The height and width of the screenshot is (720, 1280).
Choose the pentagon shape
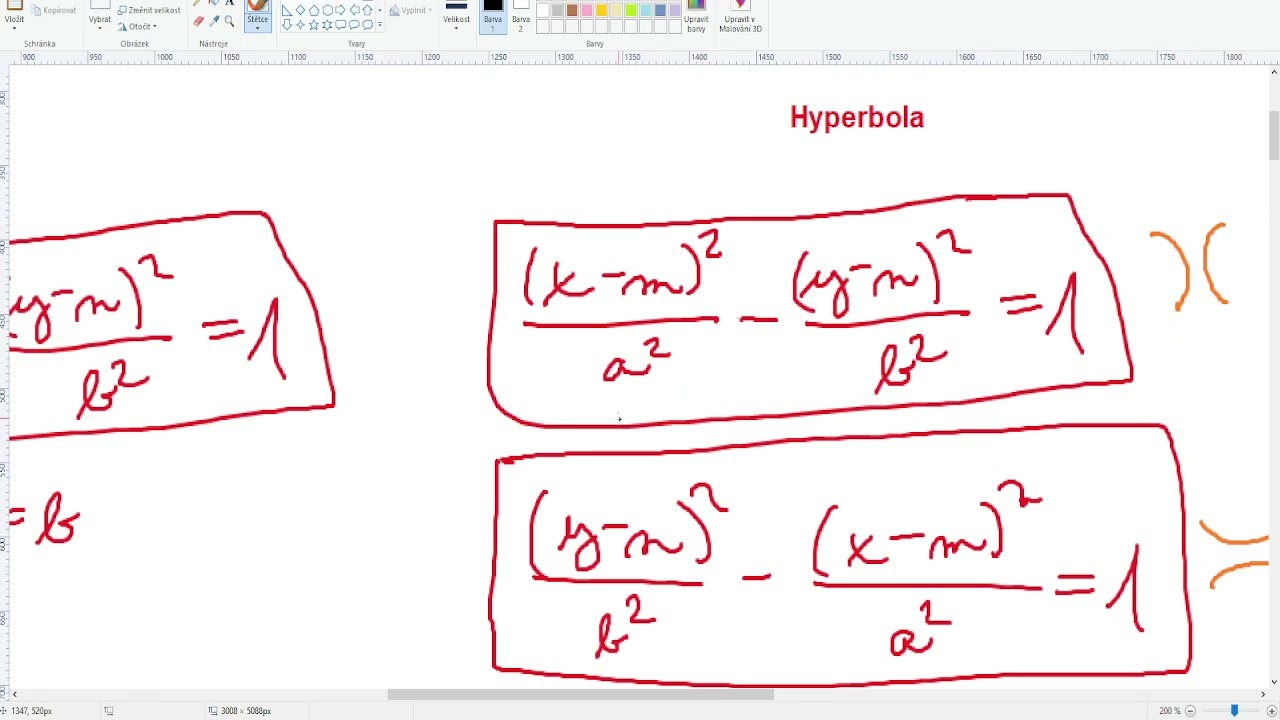point(314,10)
